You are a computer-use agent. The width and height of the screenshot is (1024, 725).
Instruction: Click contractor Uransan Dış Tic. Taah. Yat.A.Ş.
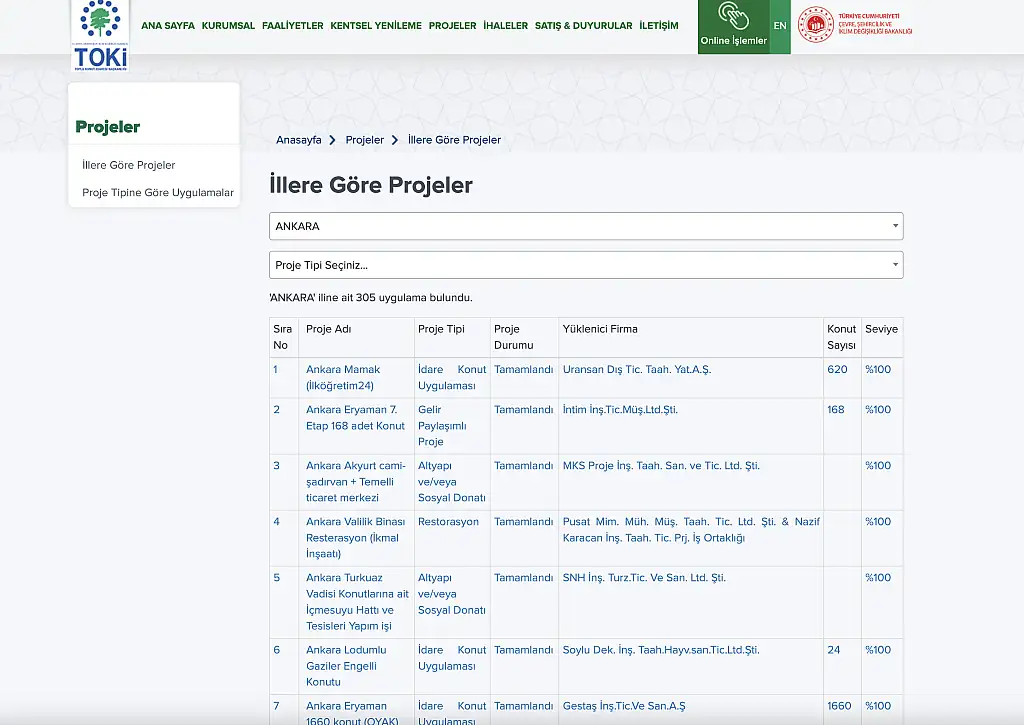coord(637,370)
